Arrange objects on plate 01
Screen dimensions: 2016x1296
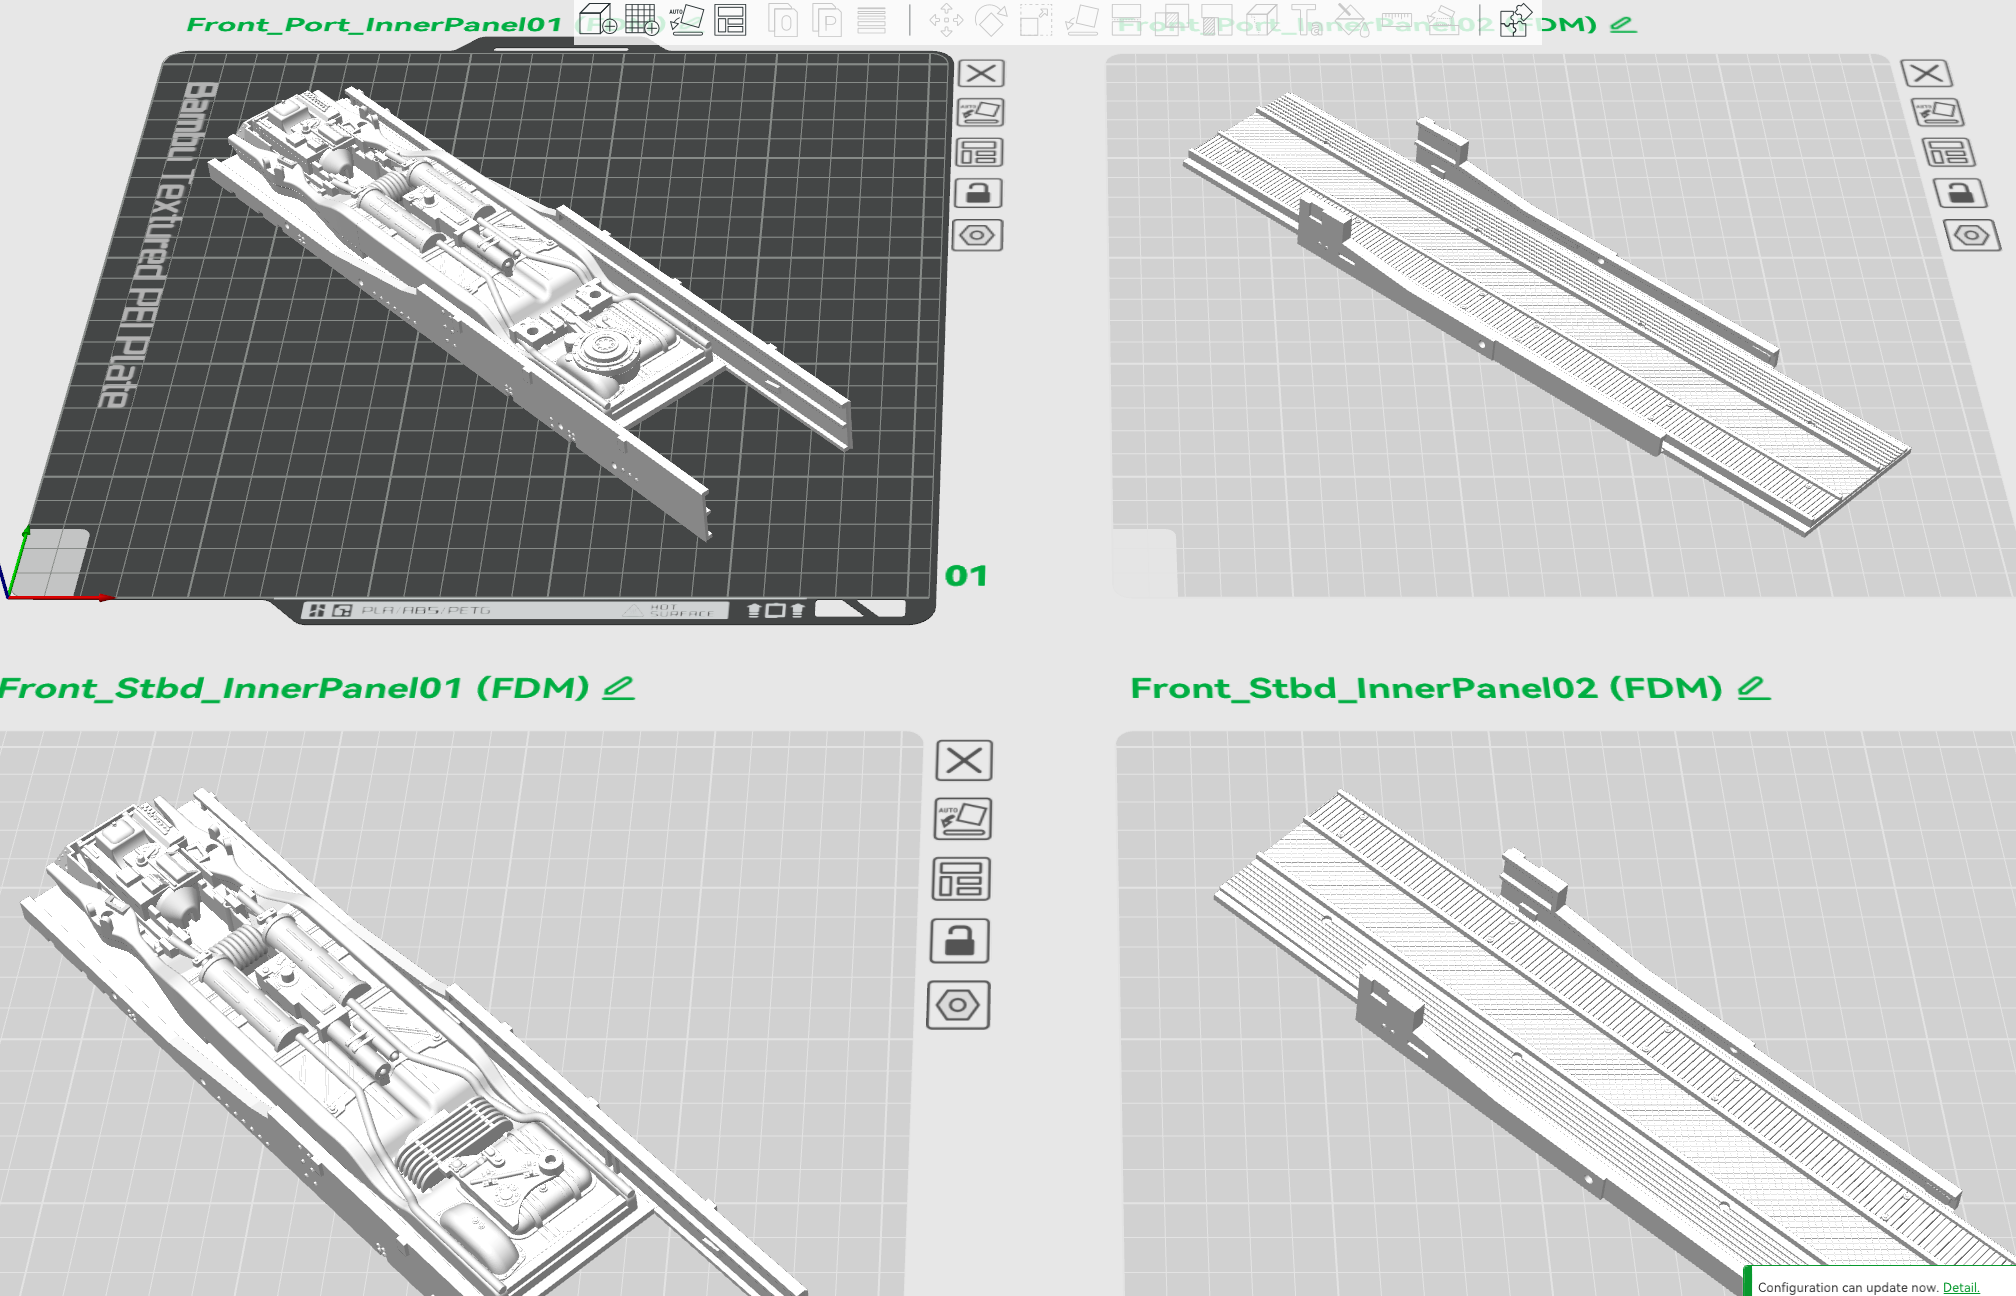click(979, 152)
